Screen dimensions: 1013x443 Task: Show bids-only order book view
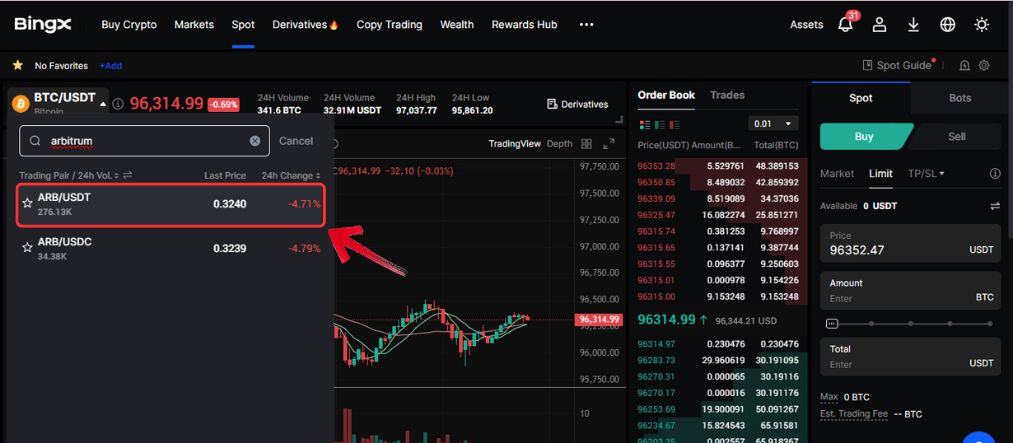tap(660, 124)
